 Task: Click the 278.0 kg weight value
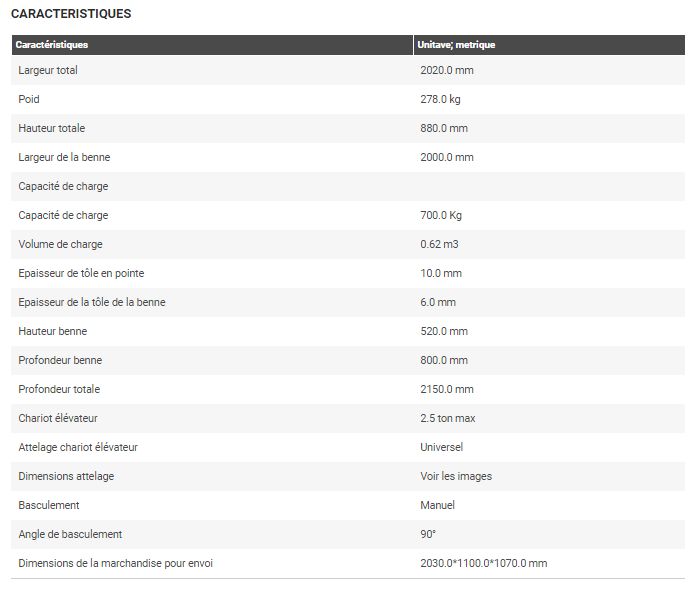(x=440, y=99)
